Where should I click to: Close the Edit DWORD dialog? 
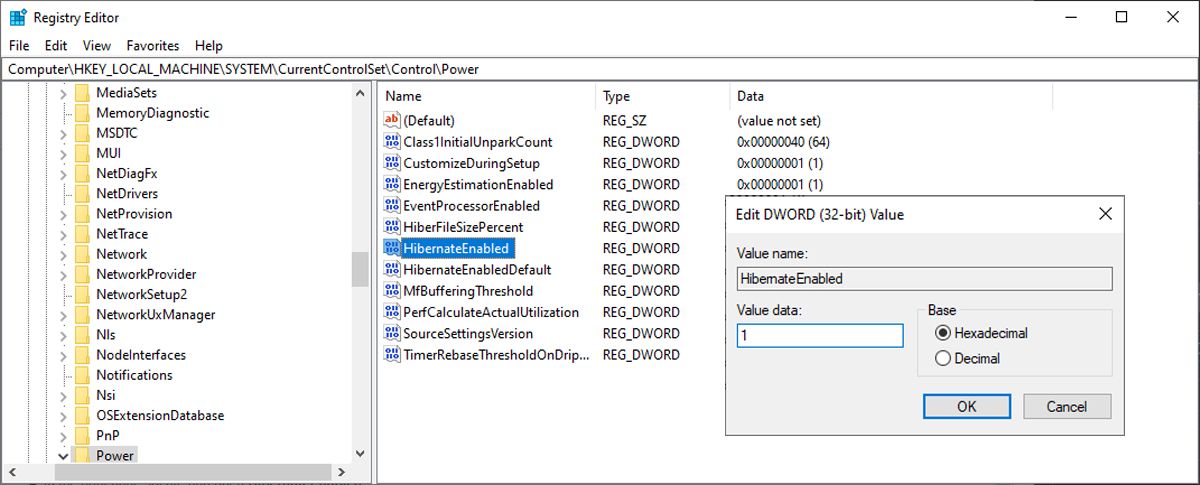(1105, 214)
